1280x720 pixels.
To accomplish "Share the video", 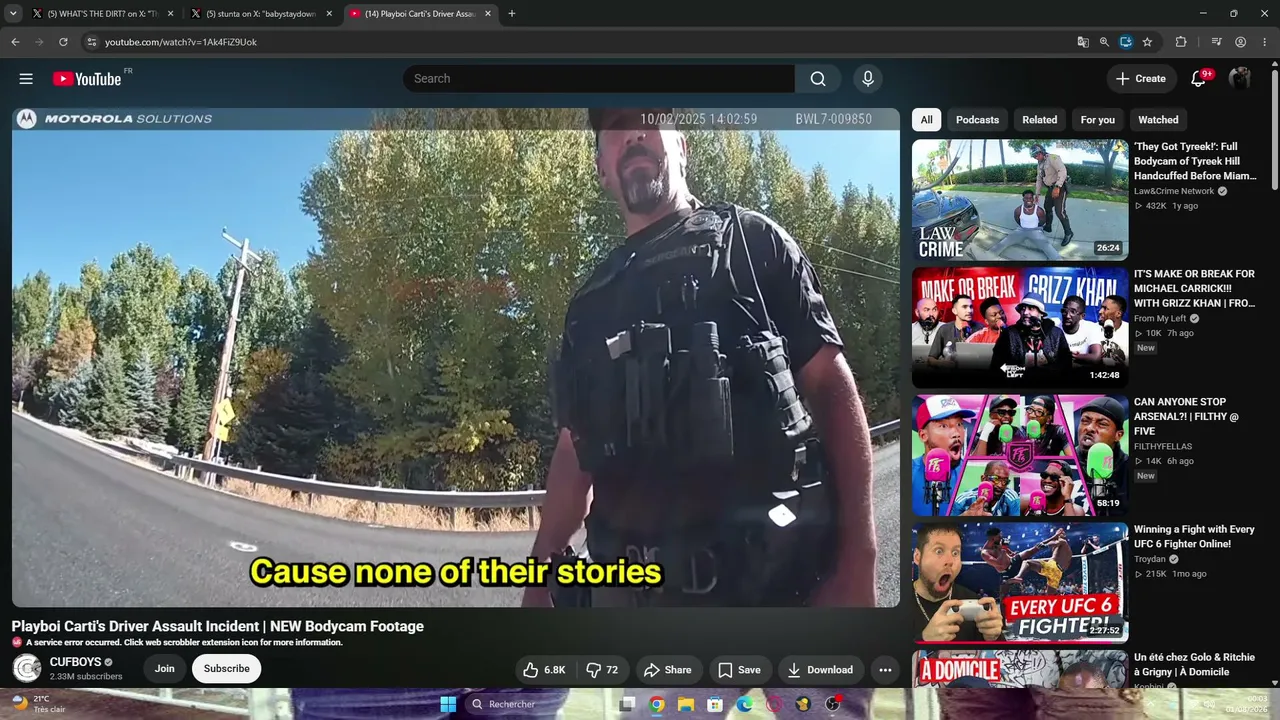I will click(x=668, y=670).
